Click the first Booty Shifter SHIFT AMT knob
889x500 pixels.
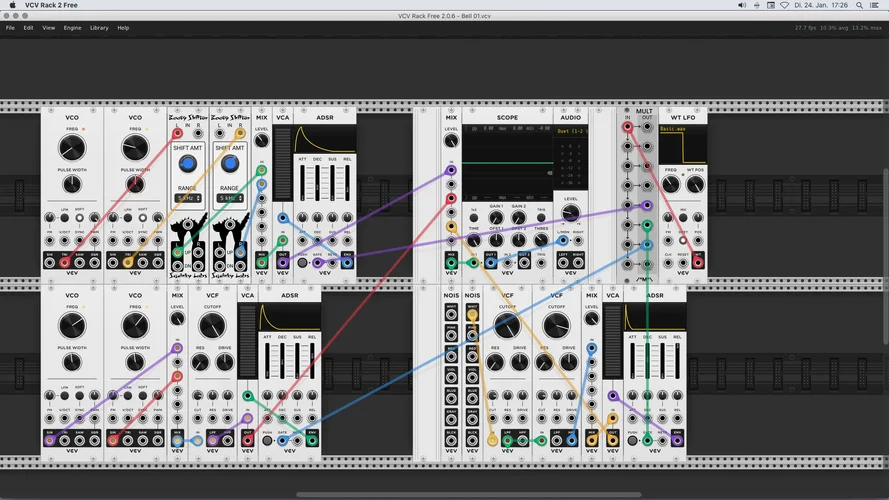(x=186, y=164)
